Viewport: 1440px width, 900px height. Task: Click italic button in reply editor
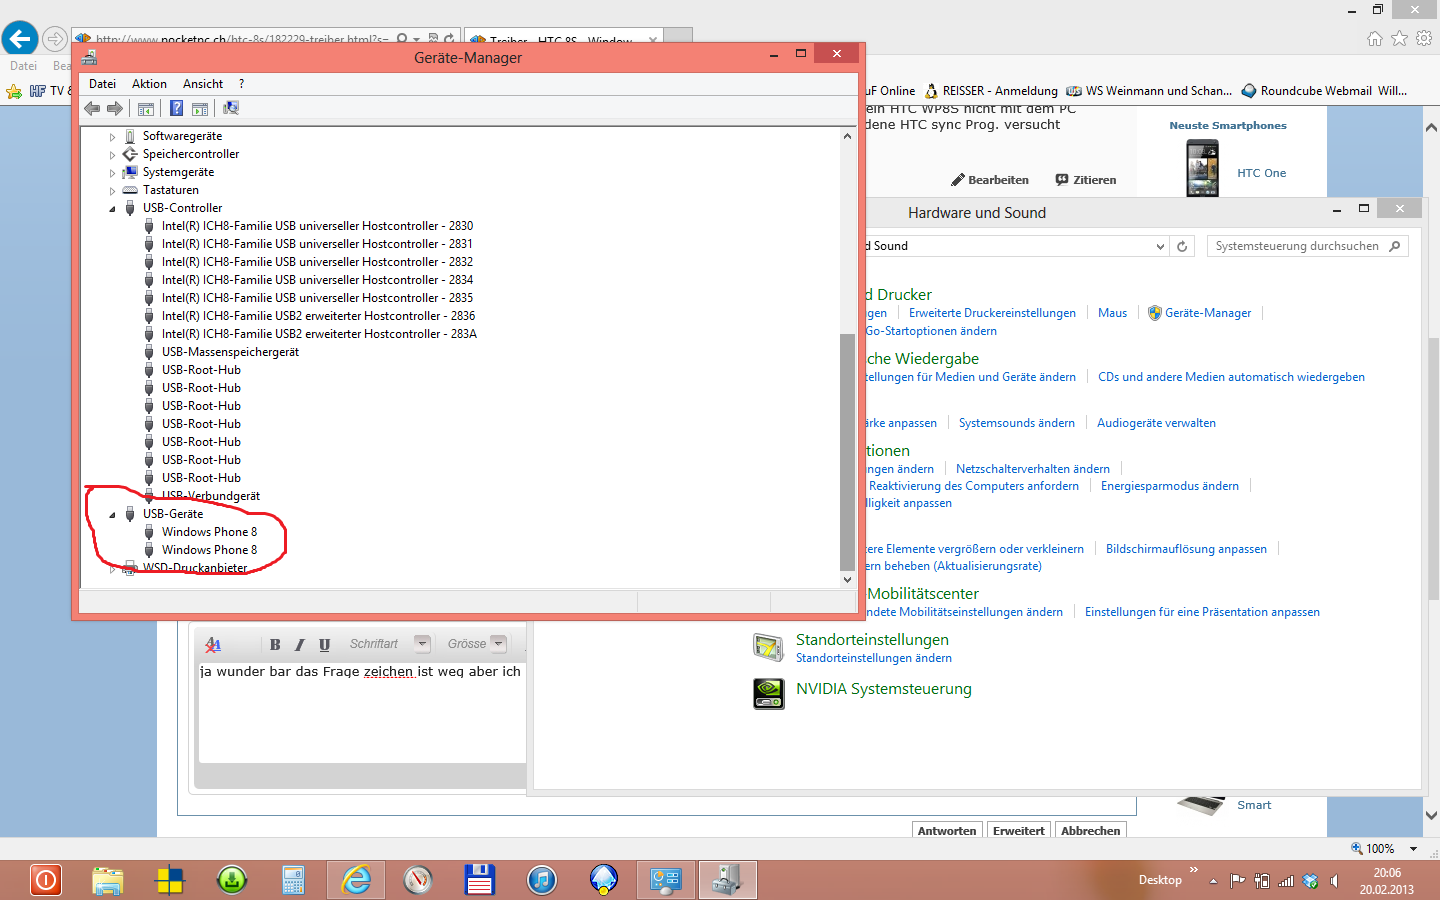[x=299, y=645]
